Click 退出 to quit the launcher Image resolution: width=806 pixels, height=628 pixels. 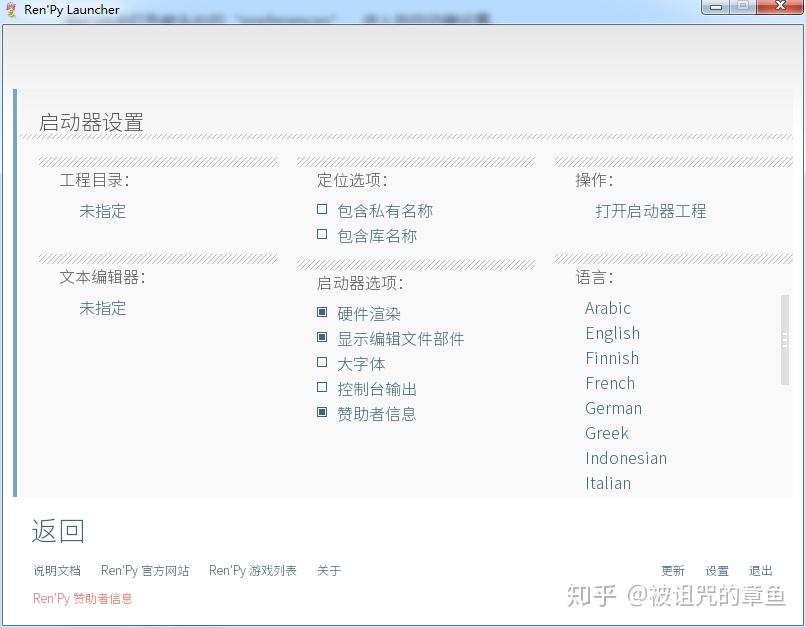(760, 570)
